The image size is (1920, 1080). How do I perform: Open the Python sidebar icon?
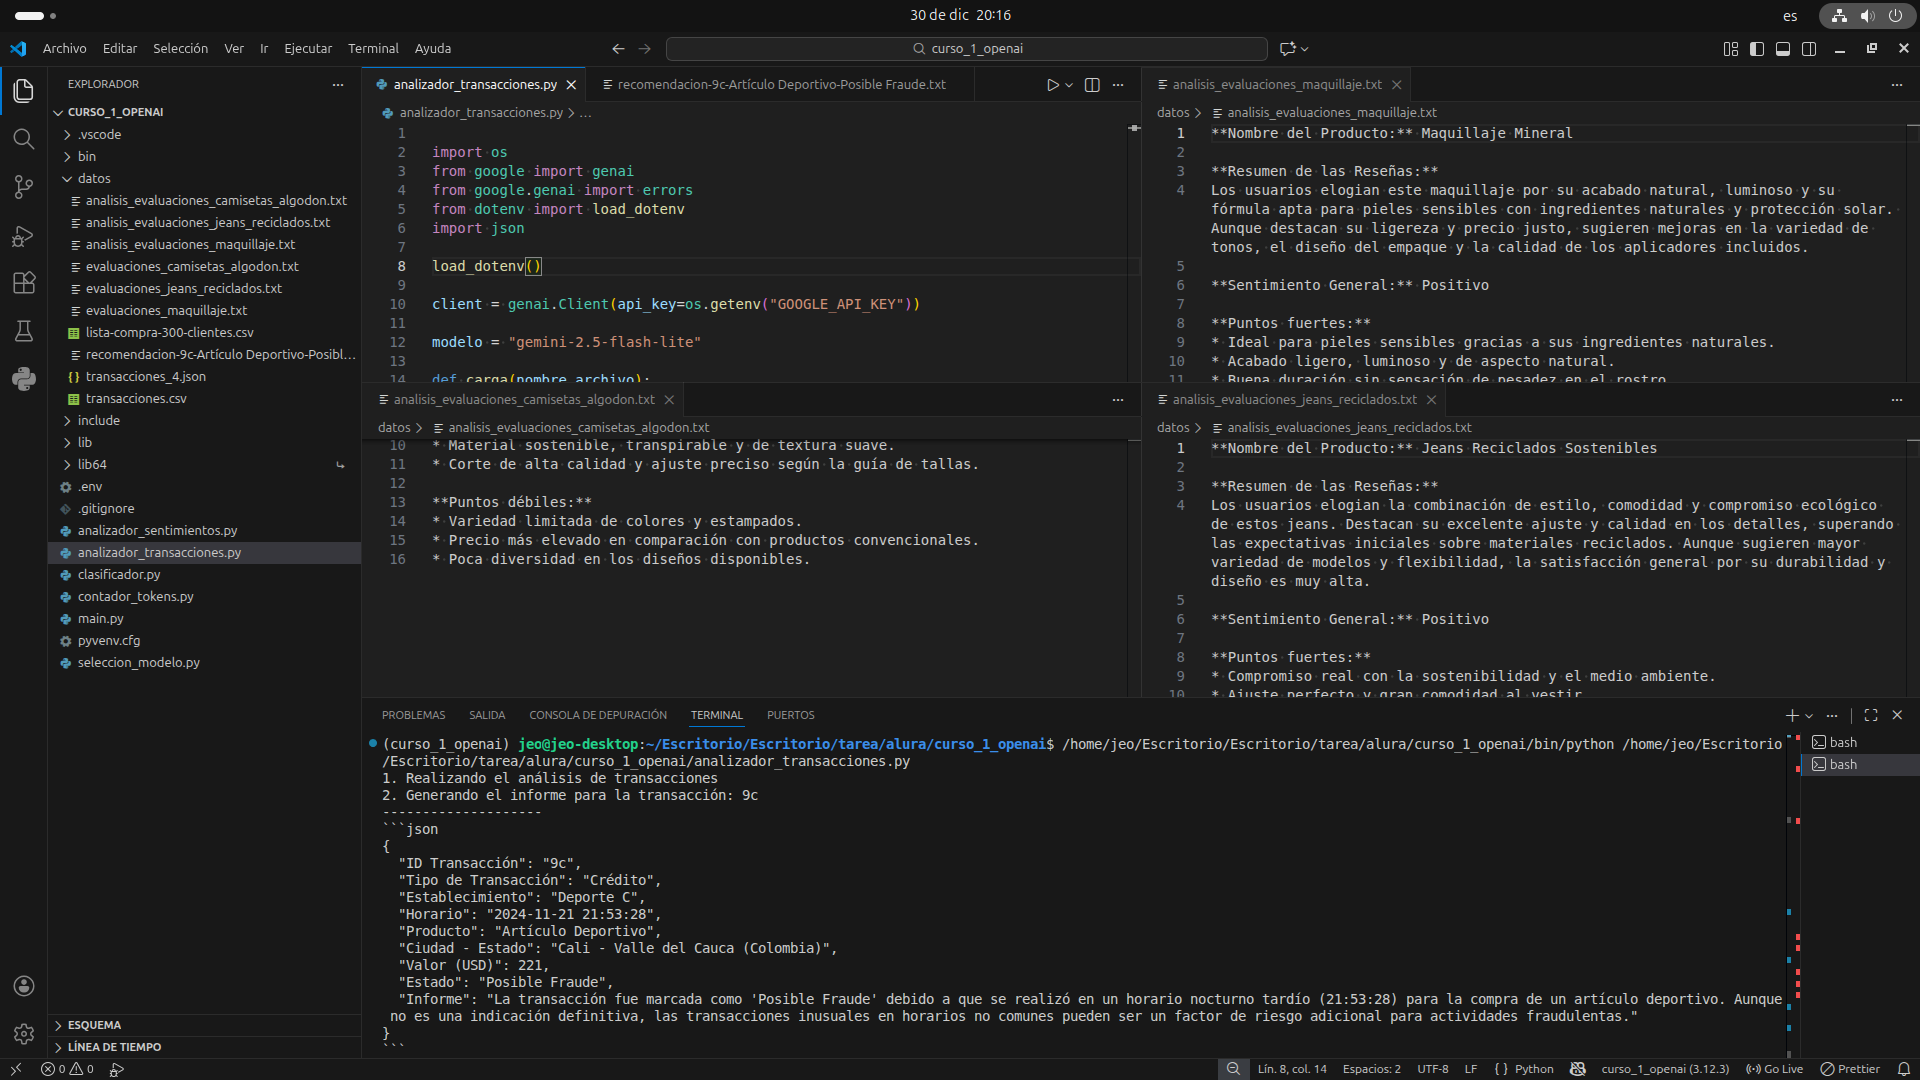pos(24,379)
